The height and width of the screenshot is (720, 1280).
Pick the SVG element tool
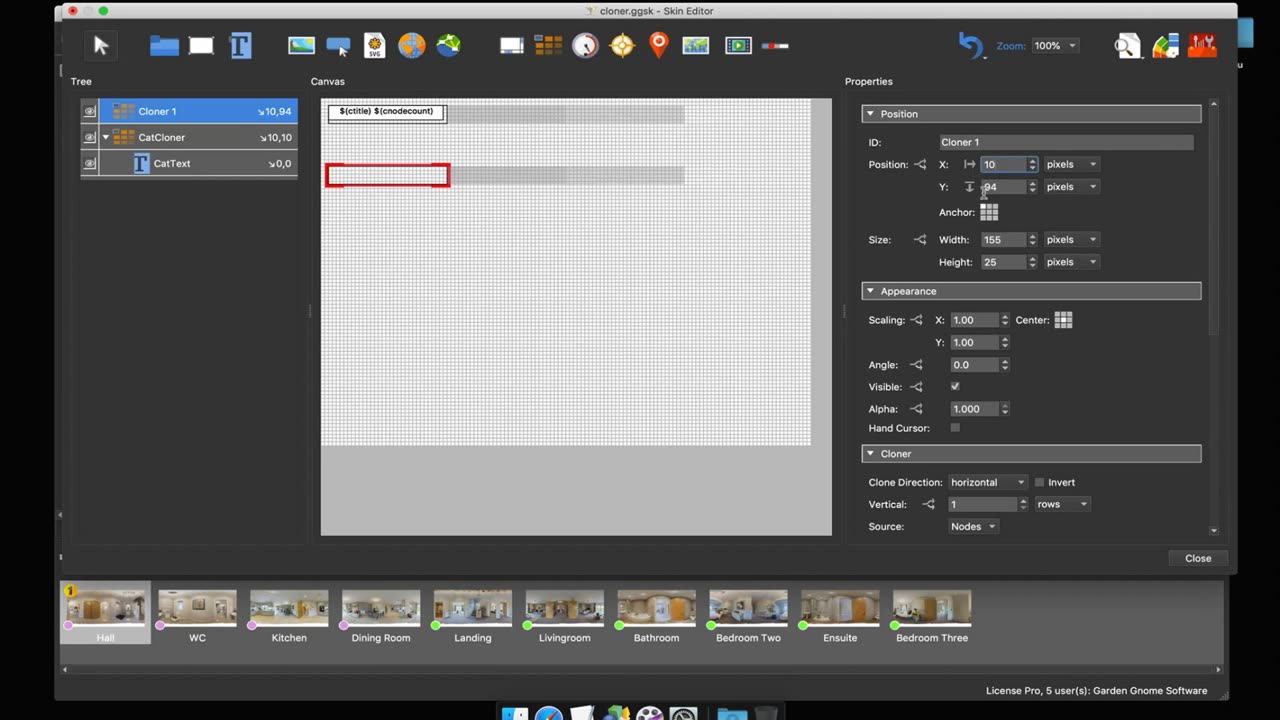point(375,45)
